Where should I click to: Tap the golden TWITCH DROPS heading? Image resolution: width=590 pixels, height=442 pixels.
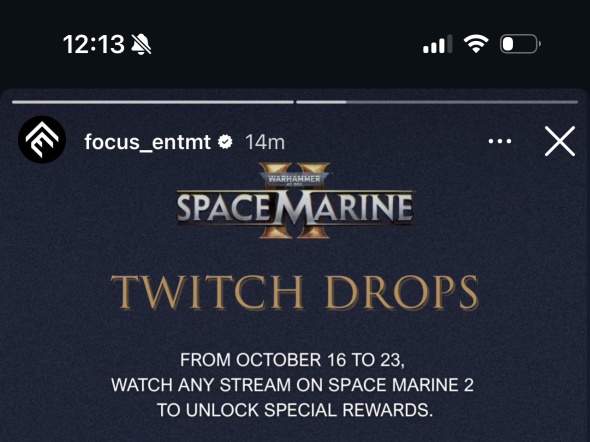pos(295,292)
